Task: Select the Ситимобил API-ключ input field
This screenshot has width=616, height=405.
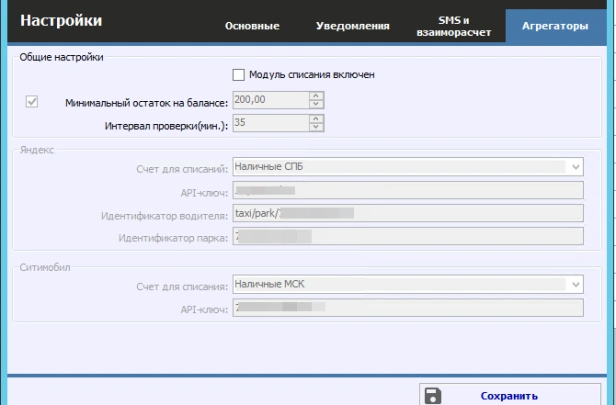Action: click(x=408, y=308)
